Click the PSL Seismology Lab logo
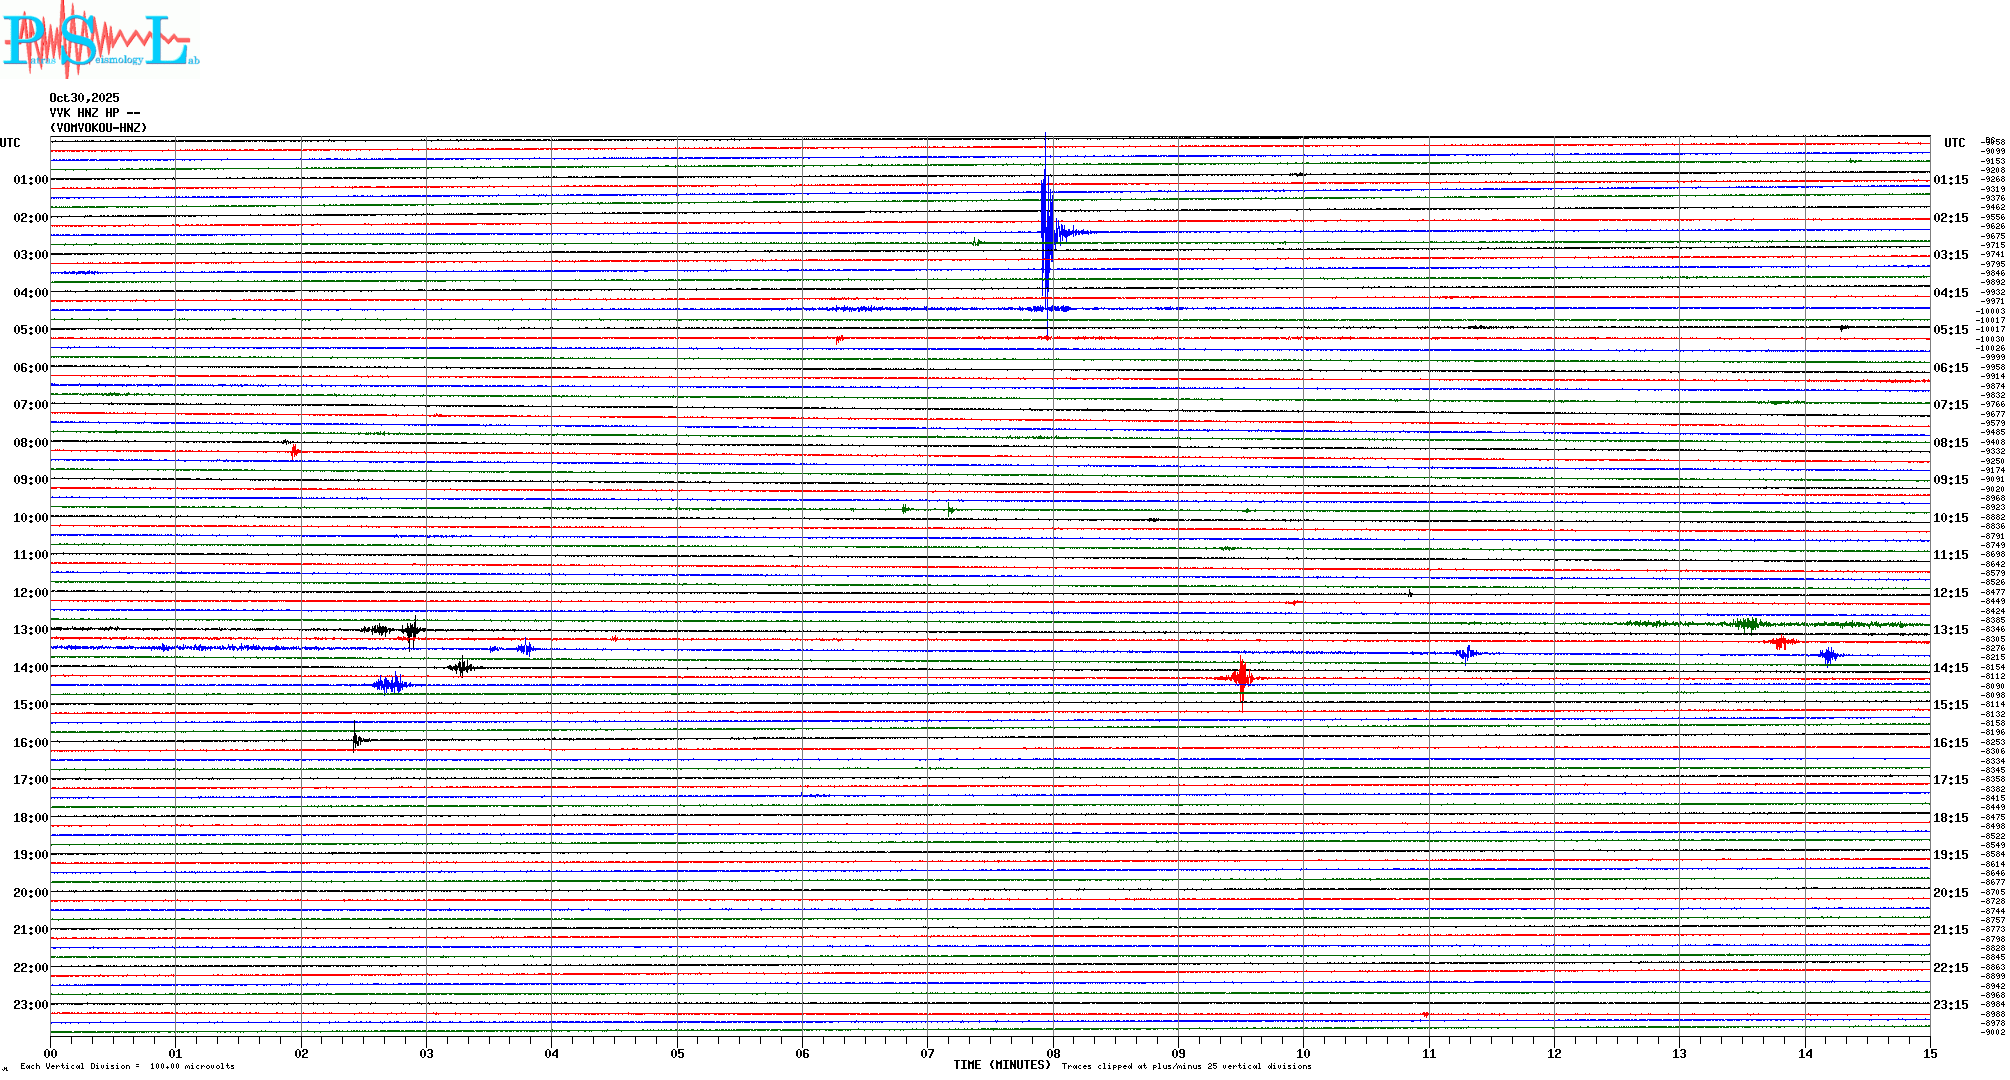Image resolution: width=2010 pixels, height=1080 pixels. (100, 40)
